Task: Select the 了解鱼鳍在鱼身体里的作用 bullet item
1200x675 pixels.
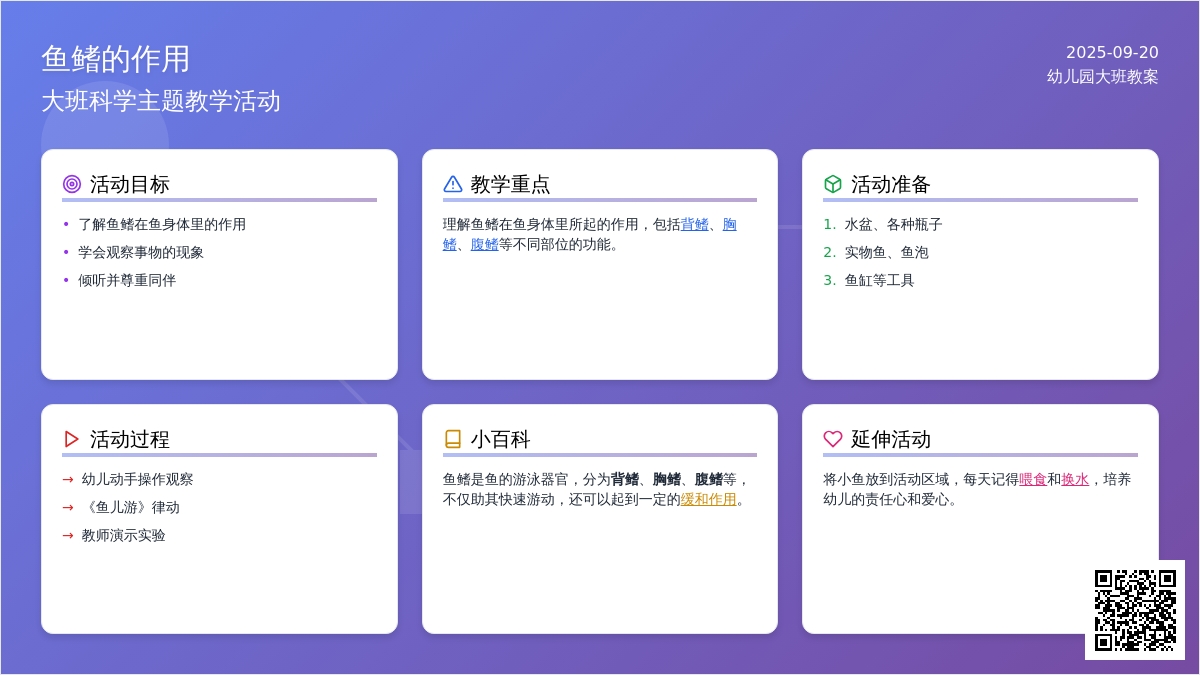Action: [162, 224]
